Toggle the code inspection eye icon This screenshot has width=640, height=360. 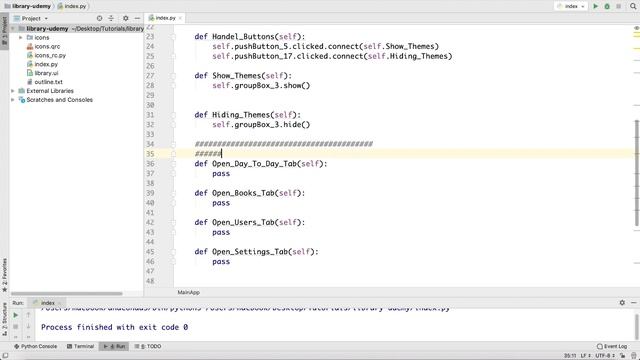pyautogui.click(x=636, y=28)
